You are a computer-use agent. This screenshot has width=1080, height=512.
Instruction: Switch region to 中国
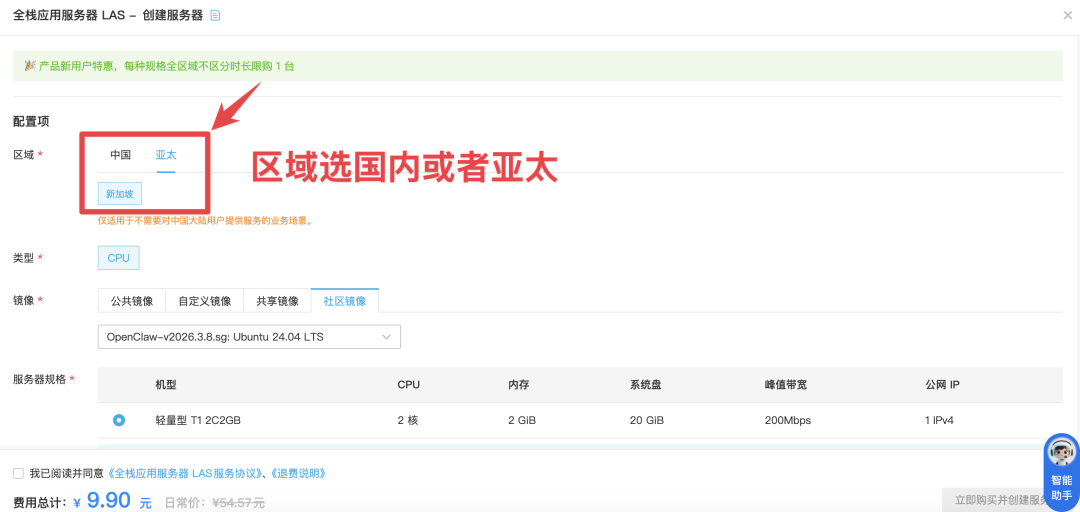[x=120, y=155]
